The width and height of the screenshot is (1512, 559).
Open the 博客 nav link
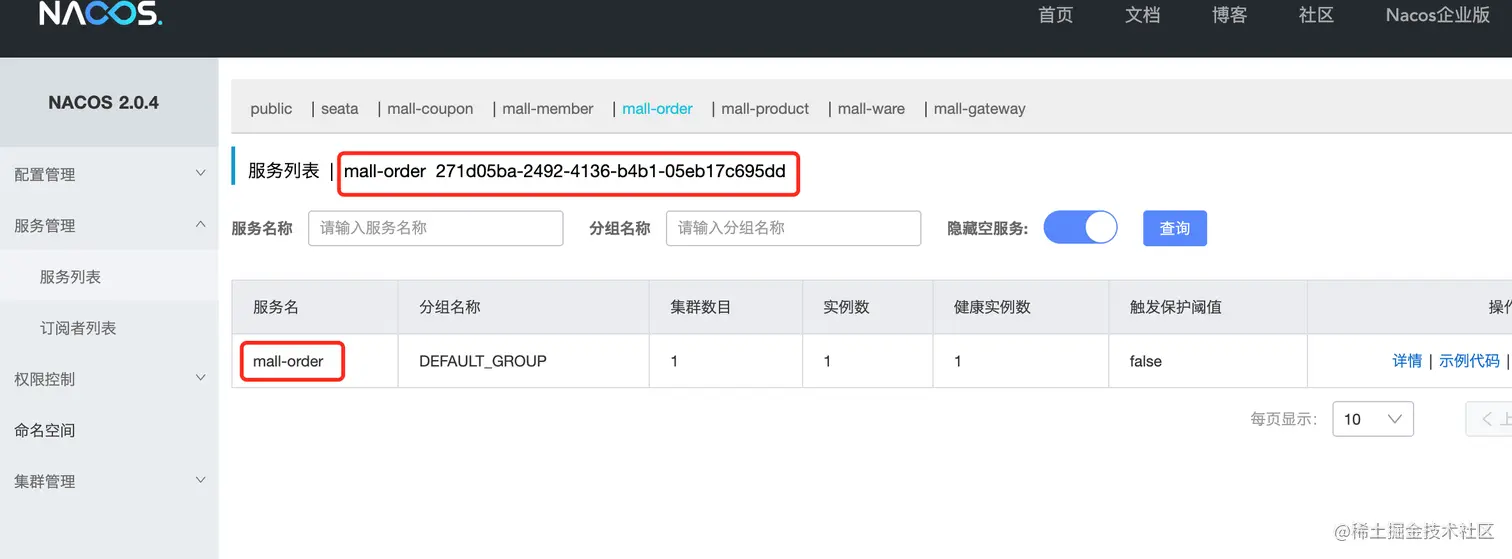(1229, 15)
